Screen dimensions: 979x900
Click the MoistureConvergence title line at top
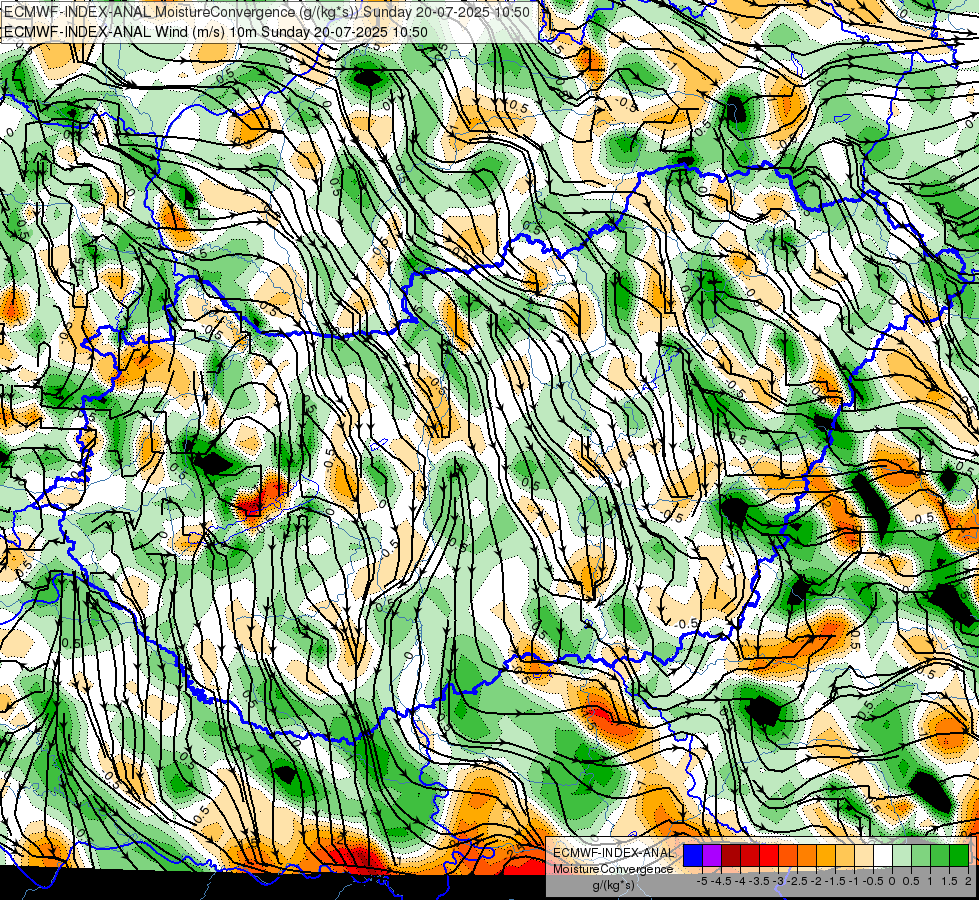267,12
